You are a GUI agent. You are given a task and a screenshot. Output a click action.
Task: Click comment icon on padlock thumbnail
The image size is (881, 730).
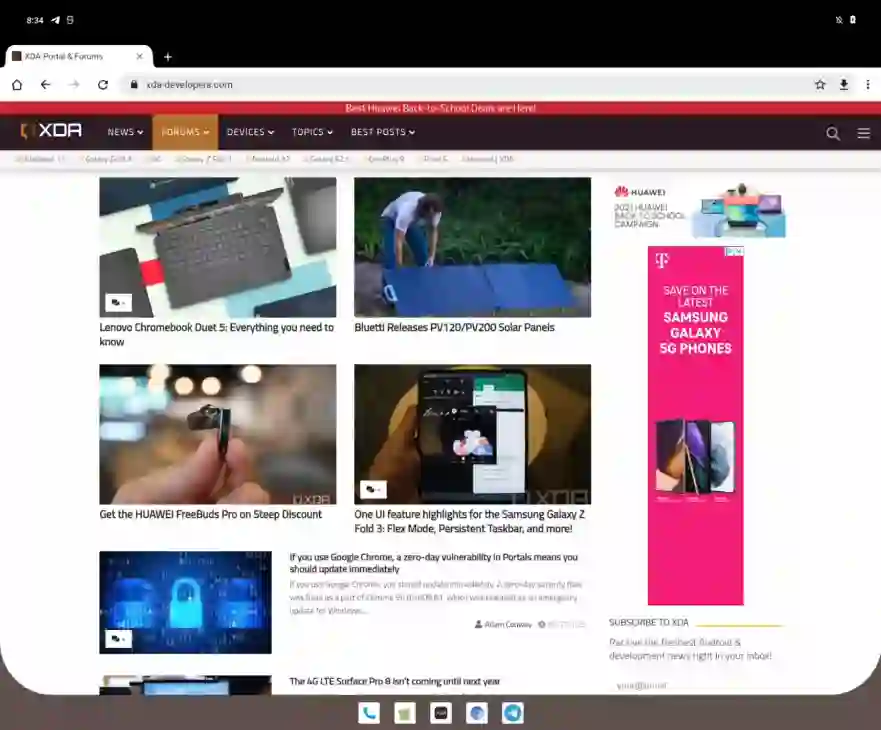(118, 639)
